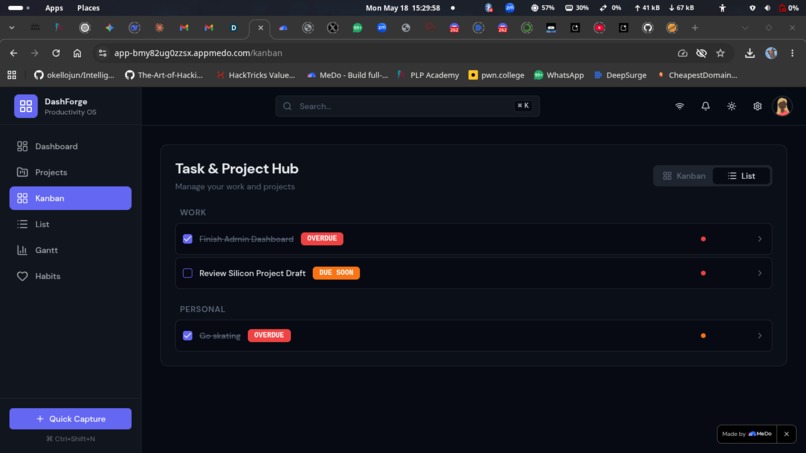Open the Apps menu in top panel

54,8
